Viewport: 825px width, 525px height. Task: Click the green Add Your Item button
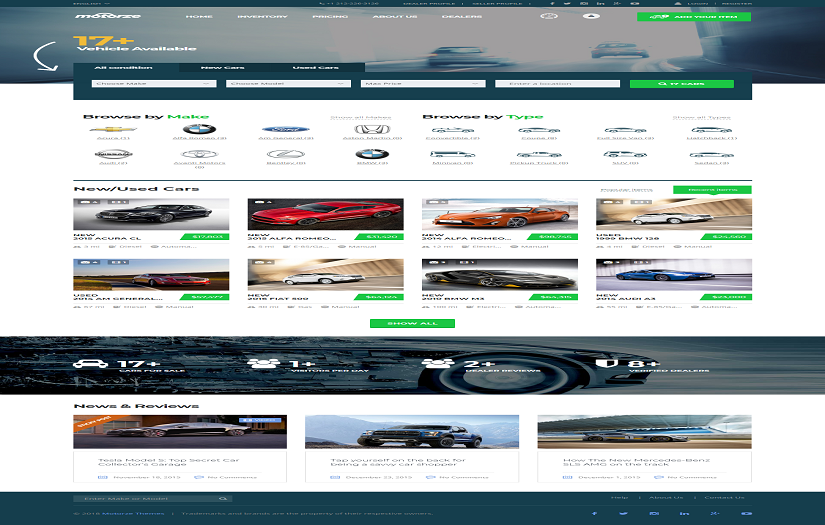(694, 16)
